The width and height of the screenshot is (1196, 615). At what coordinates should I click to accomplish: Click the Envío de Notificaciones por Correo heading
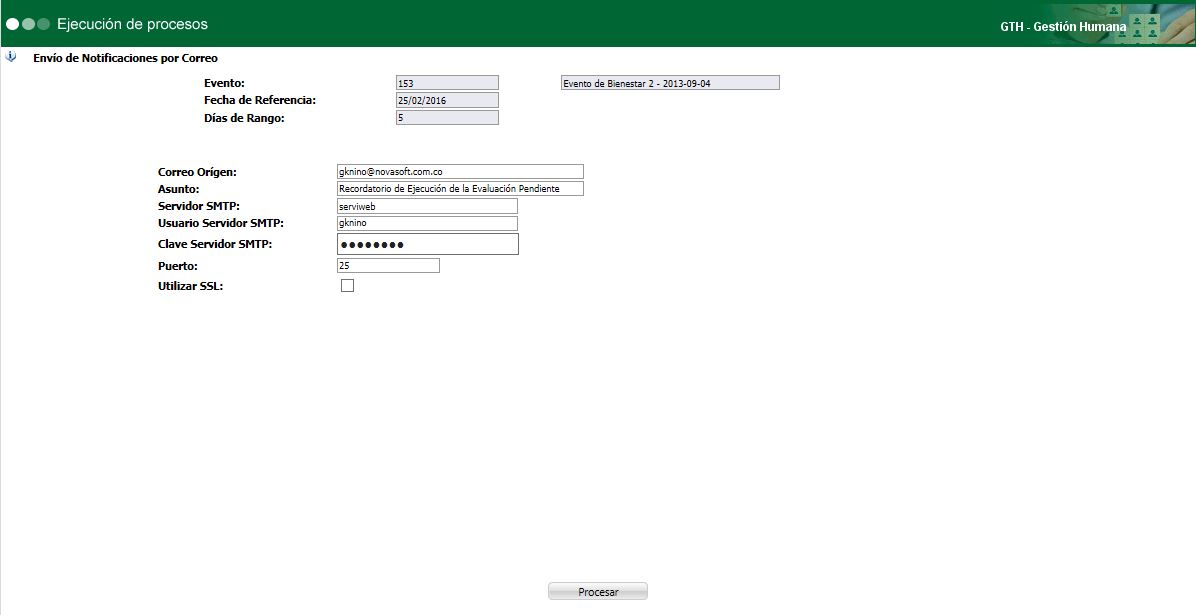[x=125, y=58]
